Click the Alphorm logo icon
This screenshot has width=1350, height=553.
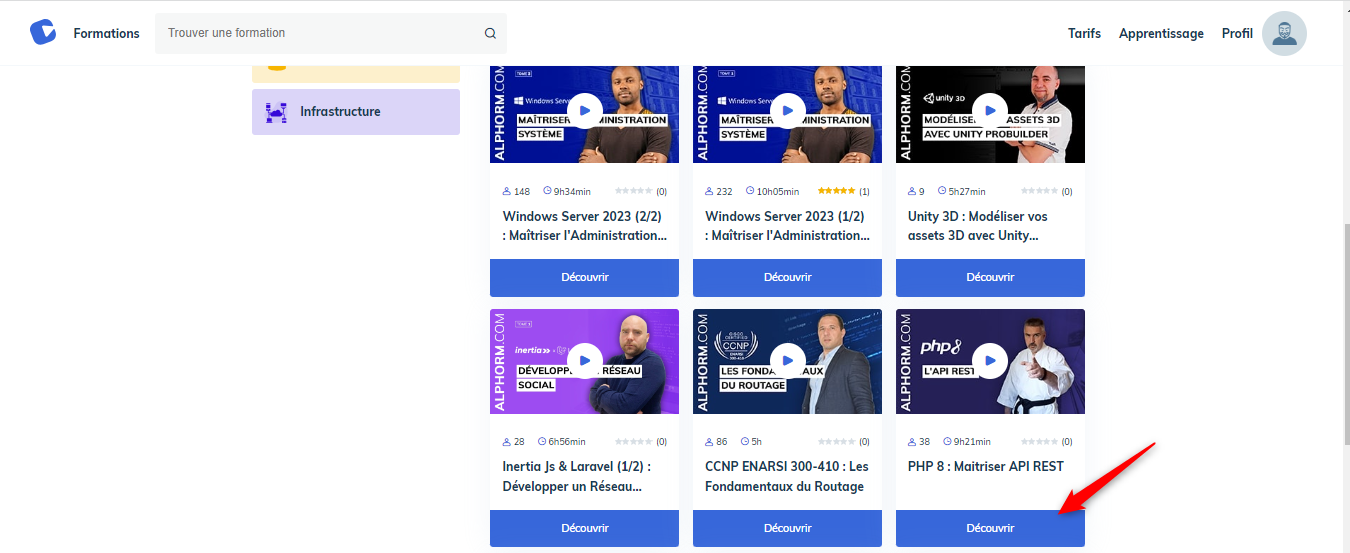pos(43,32)
